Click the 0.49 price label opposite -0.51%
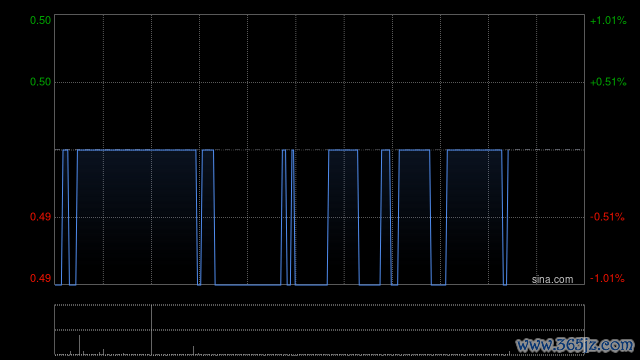 (40, 217)
